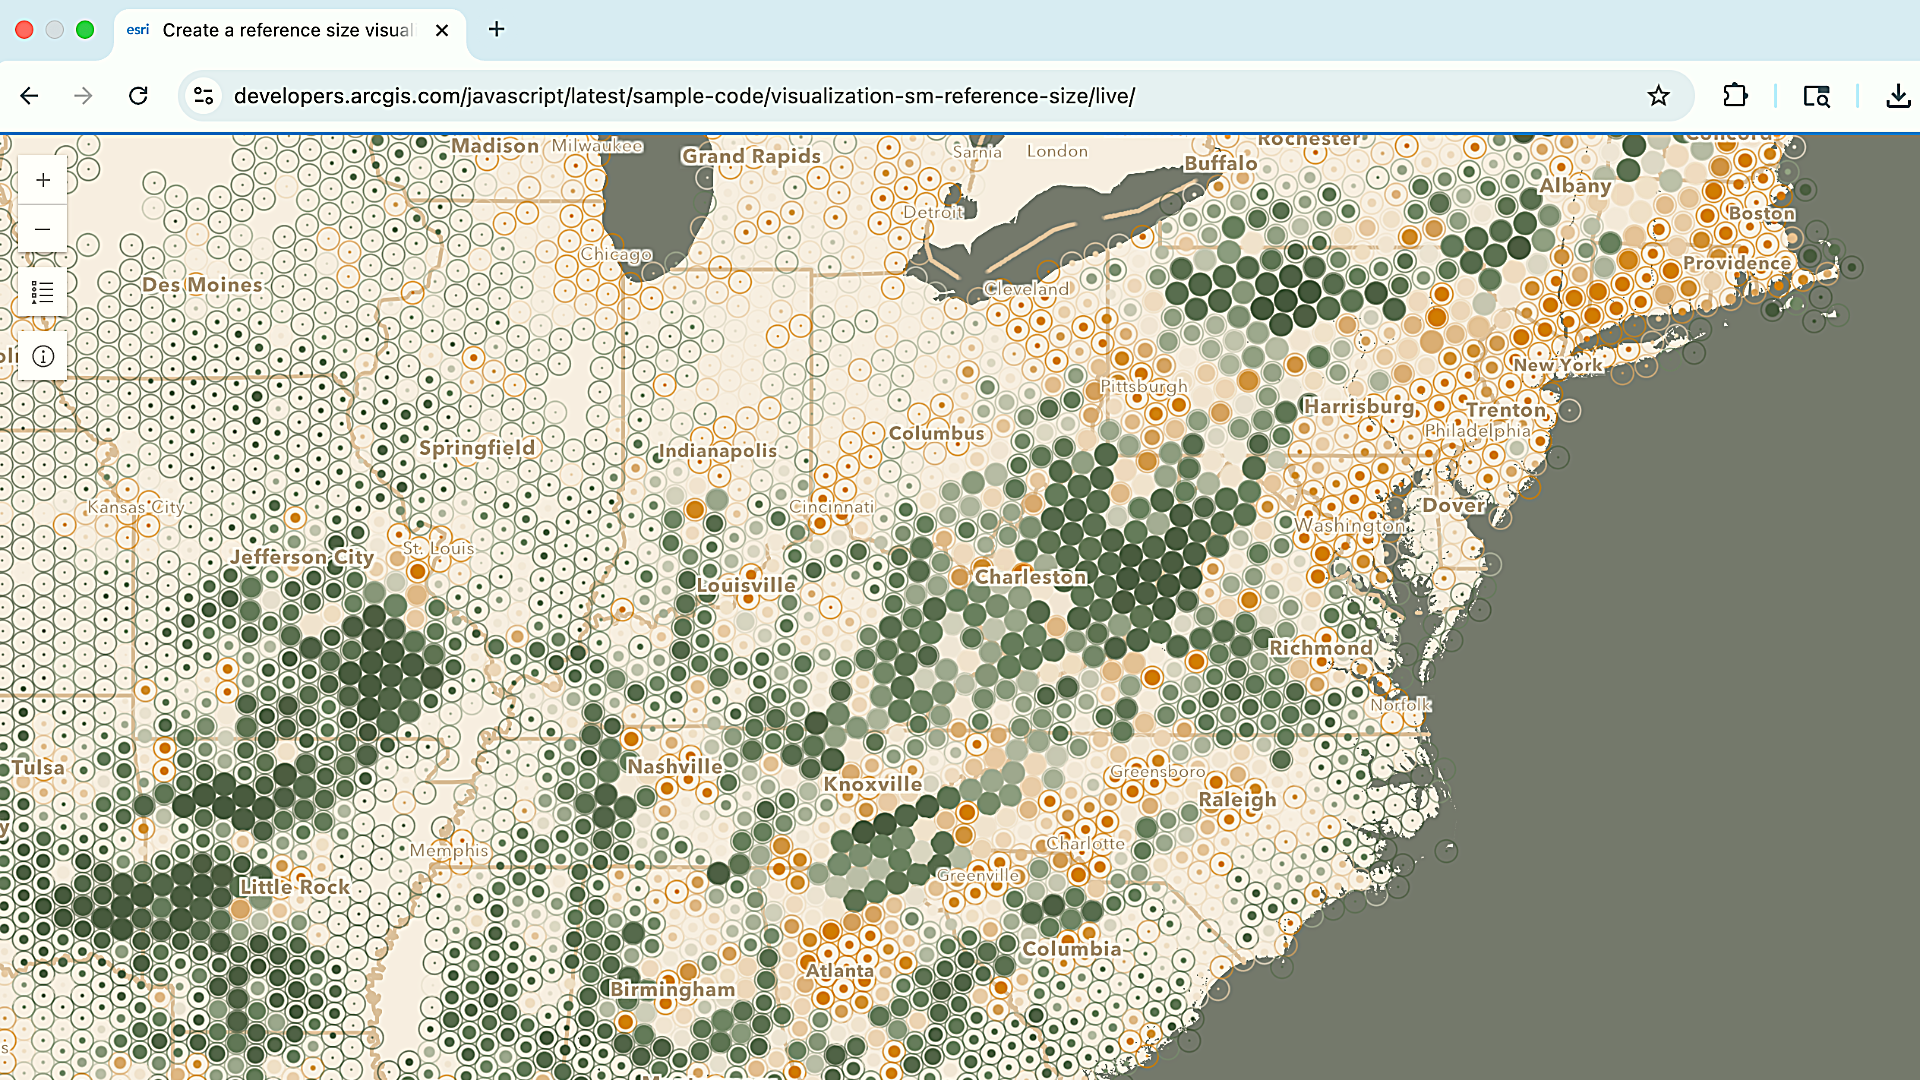Bookmark this page with star icon
The image size is (1920, 1080).
[x=1658, y=96]
